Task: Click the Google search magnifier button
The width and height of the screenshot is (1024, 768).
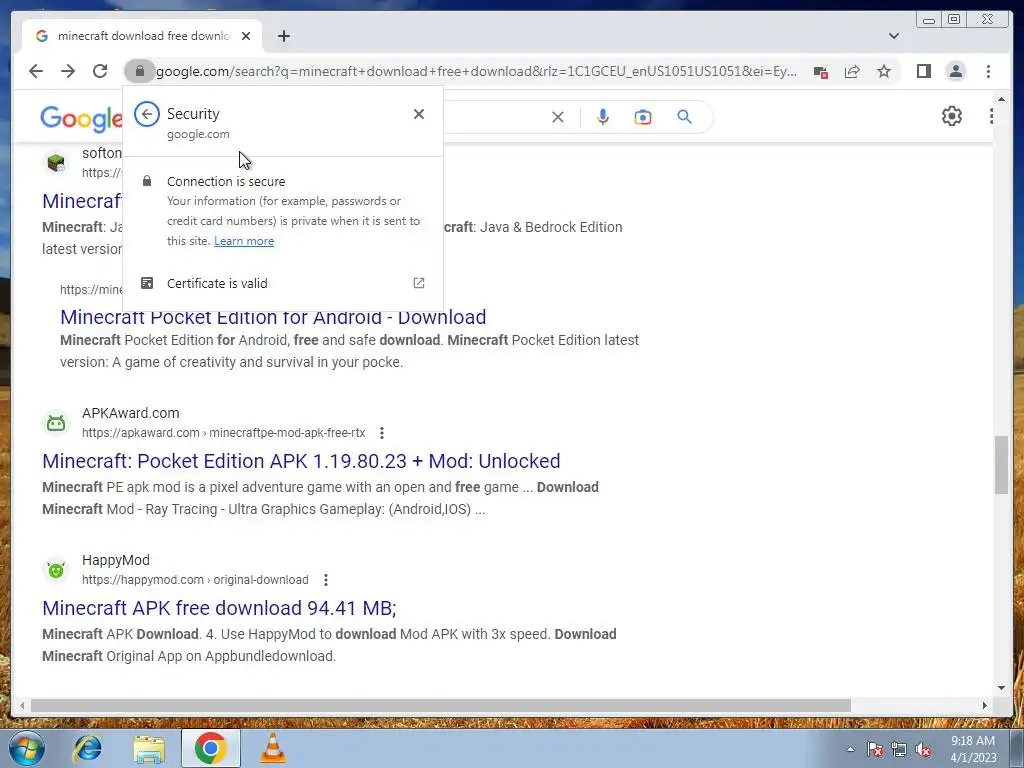Action: tap(684, 117)
